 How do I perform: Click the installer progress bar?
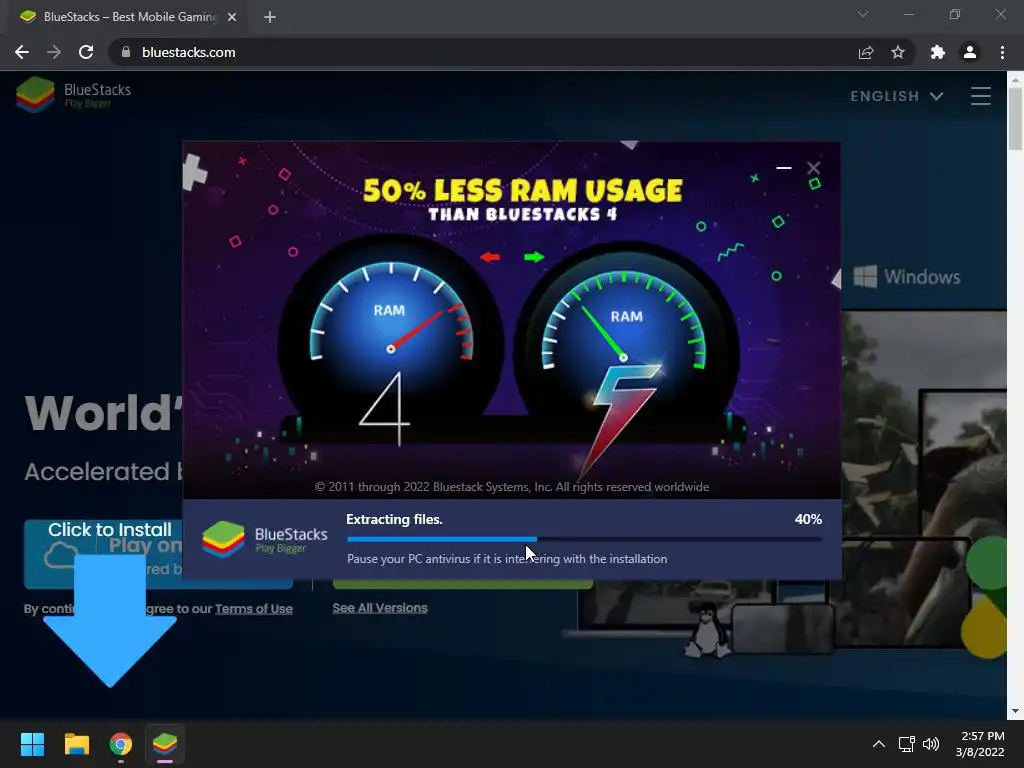tap(584, 539)
